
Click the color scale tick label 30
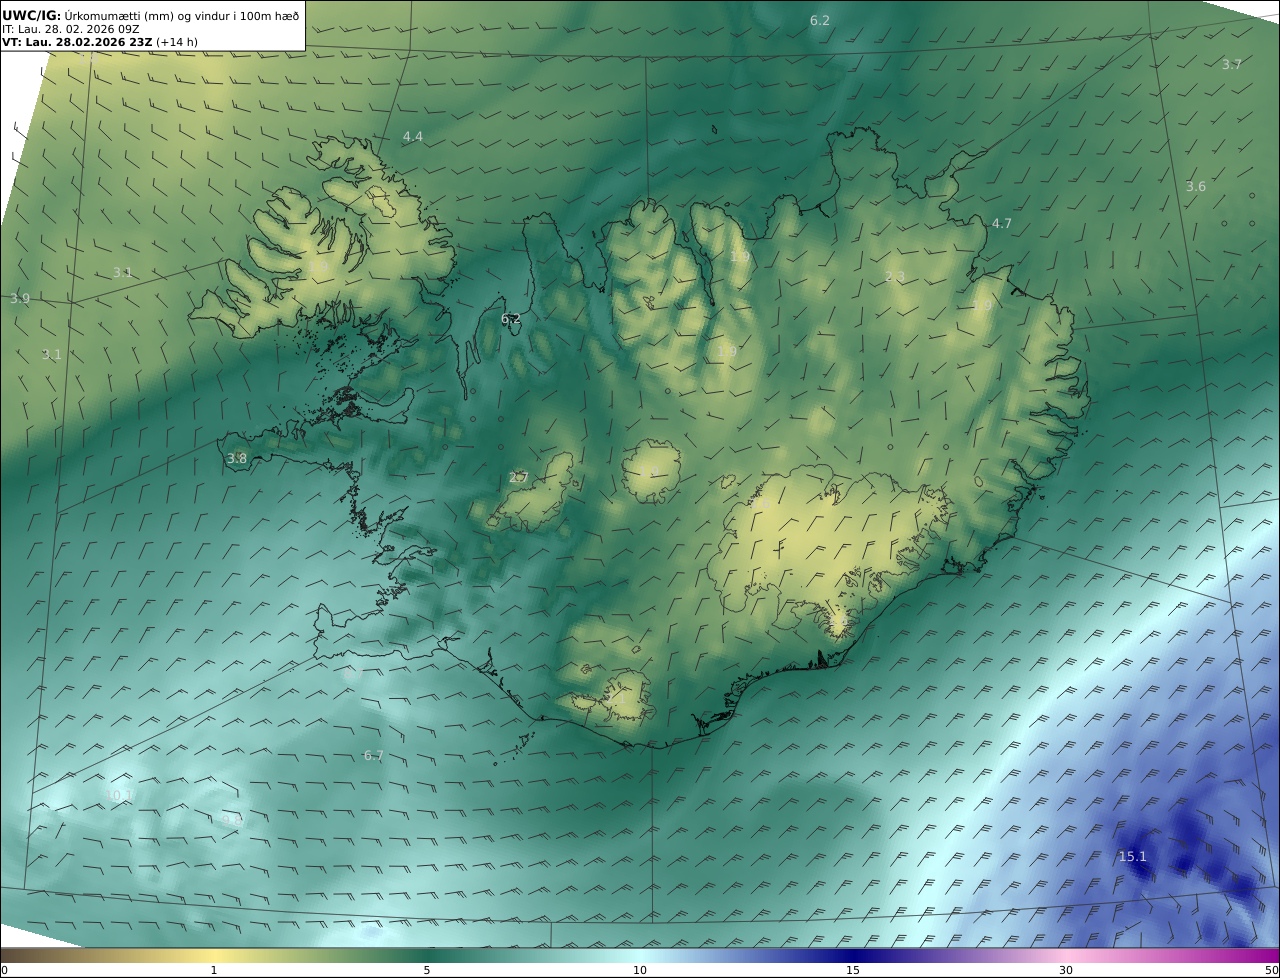pos(1066,970)
